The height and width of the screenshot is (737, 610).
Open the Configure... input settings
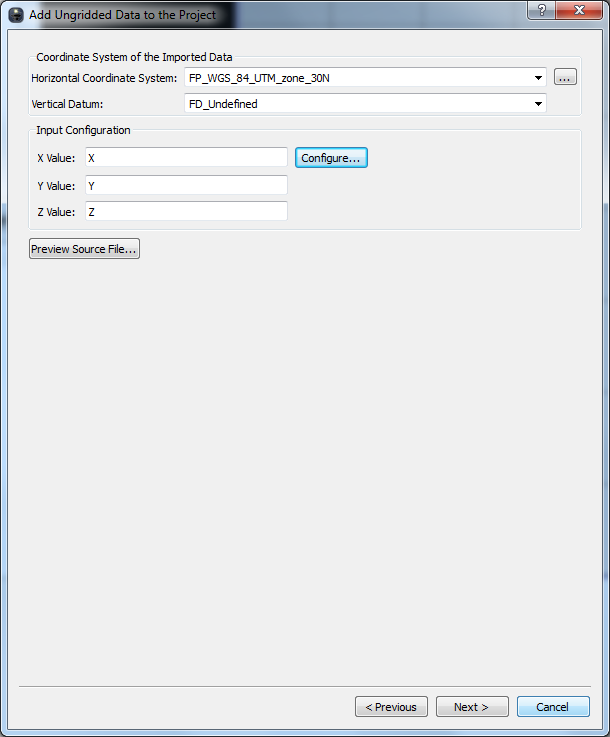pos(331,157)
